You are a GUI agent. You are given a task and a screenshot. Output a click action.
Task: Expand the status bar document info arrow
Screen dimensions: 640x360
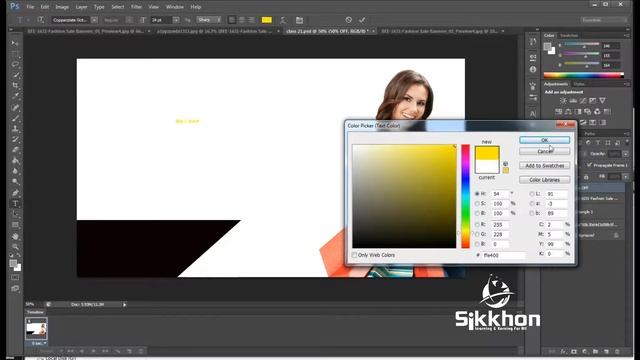[124, 304]
